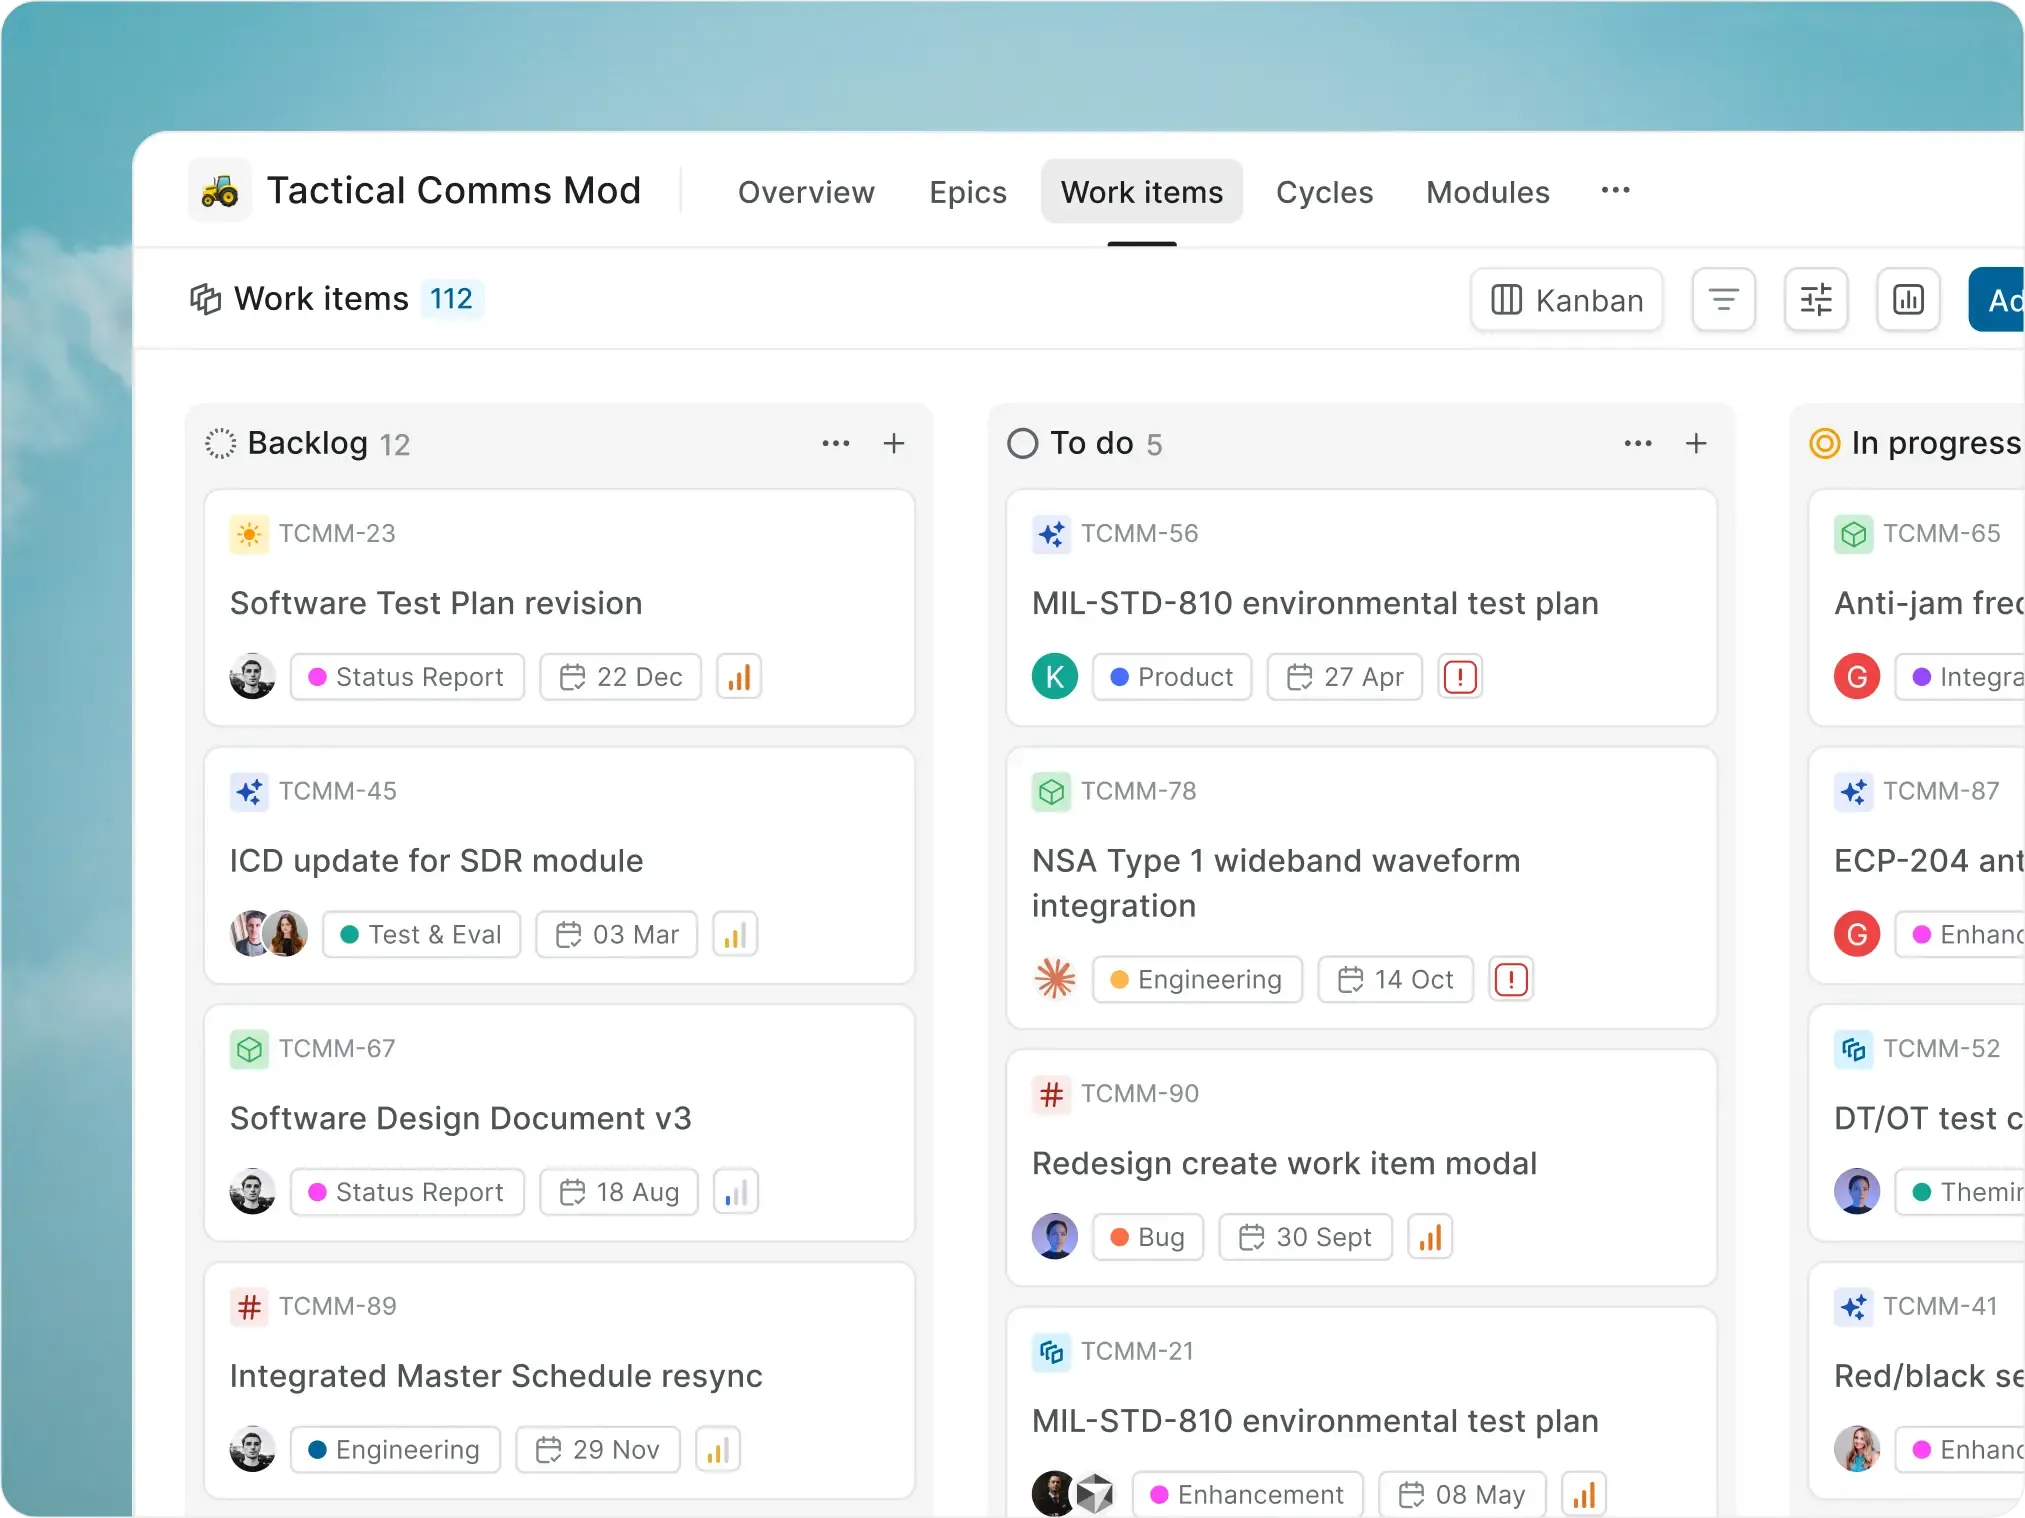Viewport: 2025px width, 1518px height.
Task: Click the Work items count badge 112
Action: click(x=451, y=299)
